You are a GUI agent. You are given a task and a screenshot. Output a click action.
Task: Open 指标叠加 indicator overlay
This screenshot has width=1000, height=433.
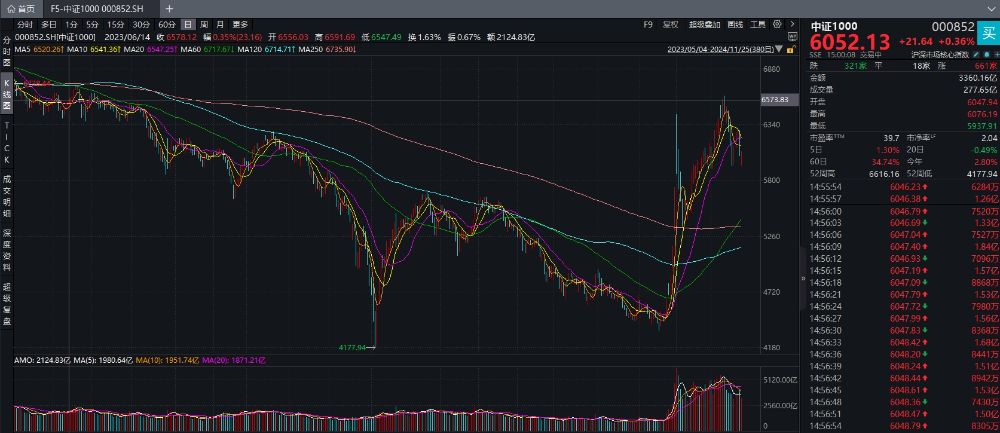point(706,23)
